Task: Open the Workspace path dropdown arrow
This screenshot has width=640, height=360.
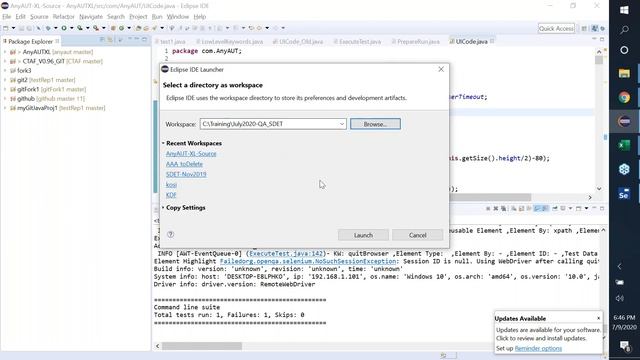Action: click(342, 124)
